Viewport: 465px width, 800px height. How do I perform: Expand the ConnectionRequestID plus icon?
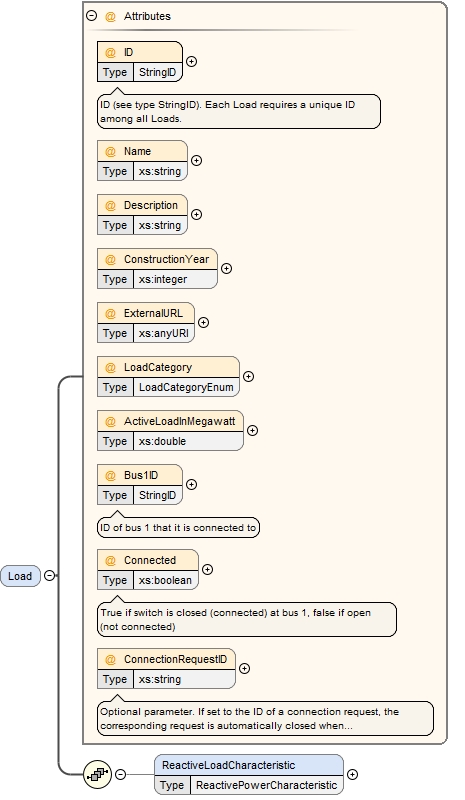pyautogui.click(x=244, y=668)
